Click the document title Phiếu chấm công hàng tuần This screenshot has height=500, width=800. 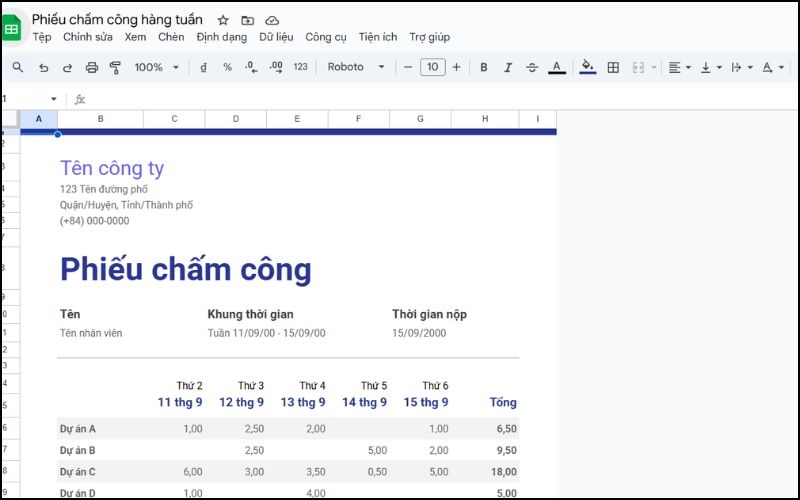click(117, 20)
